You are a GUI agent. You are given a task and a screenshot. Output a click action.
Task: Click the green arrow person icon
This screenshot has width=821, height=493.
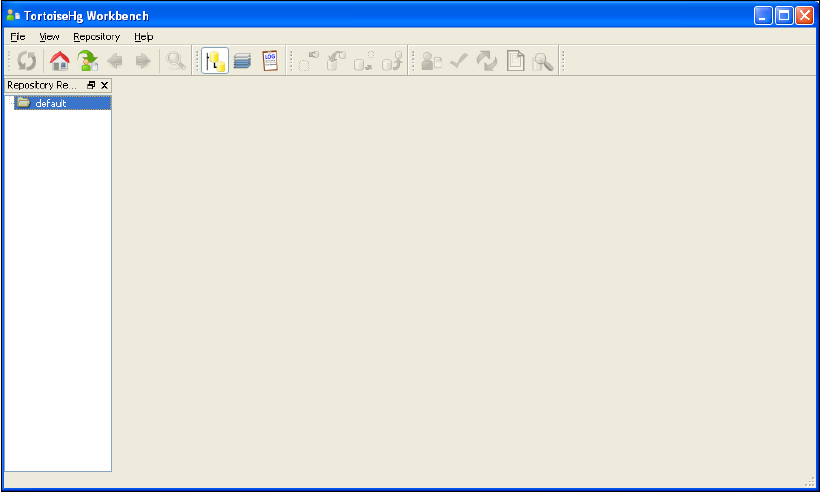click(x=87, y=61)
